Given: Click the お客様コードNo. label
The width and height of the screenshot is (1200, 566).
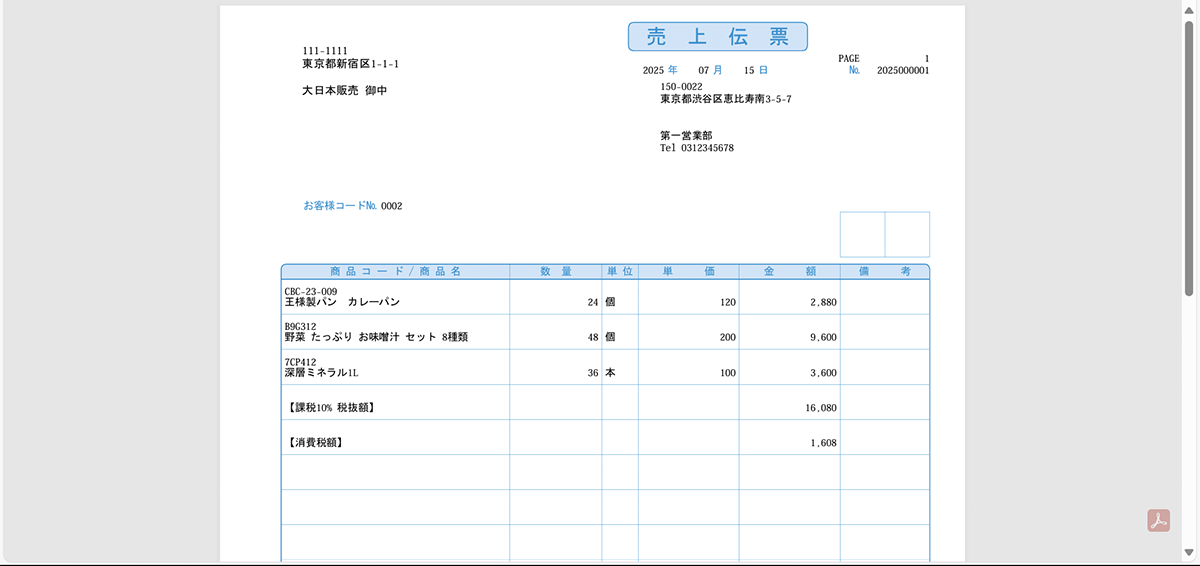Looking at the screenshot, I should [339, 206].
